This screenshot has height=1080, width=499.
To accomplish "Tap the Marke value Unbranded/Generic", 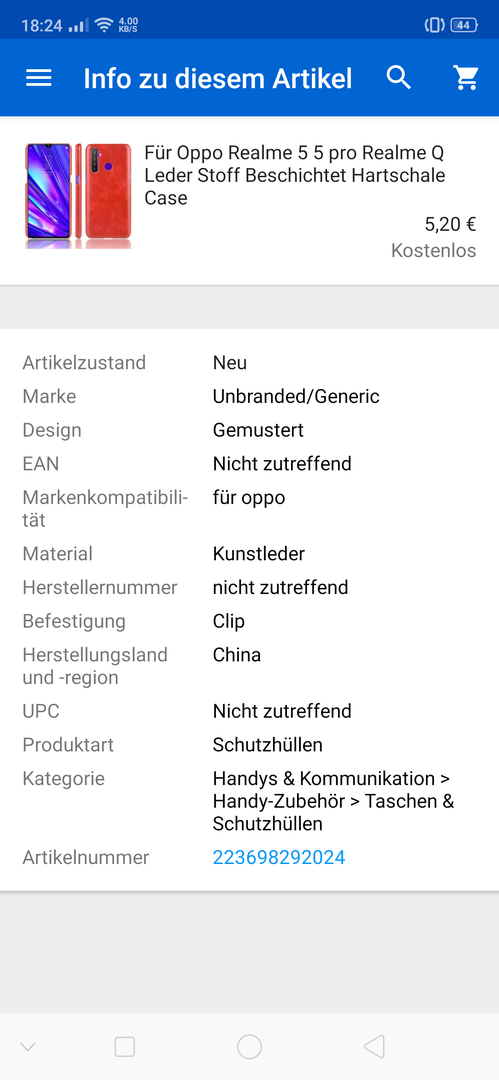I will 296,397.
